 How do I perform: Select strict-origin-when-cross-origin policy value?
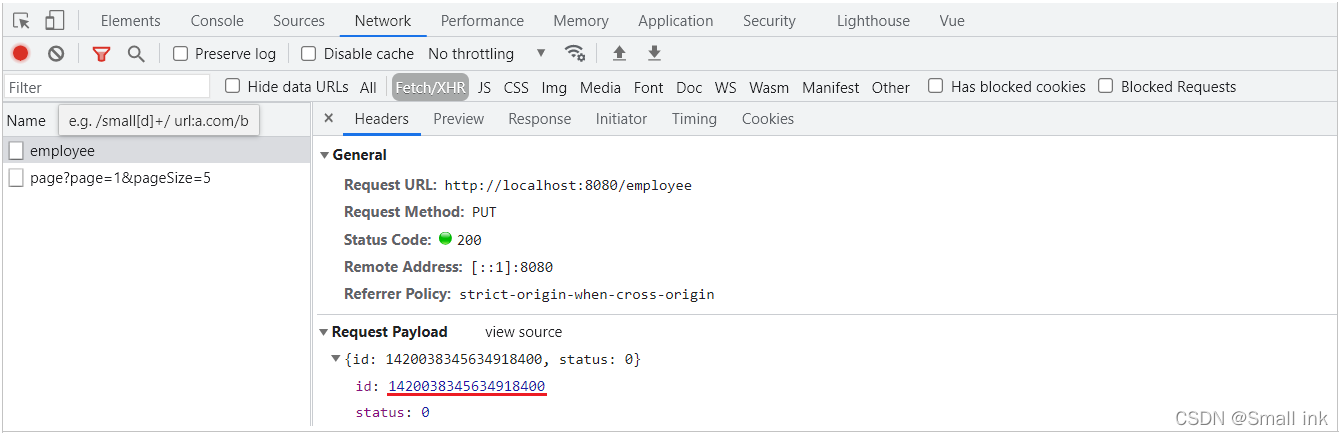[x=587, y=294]
